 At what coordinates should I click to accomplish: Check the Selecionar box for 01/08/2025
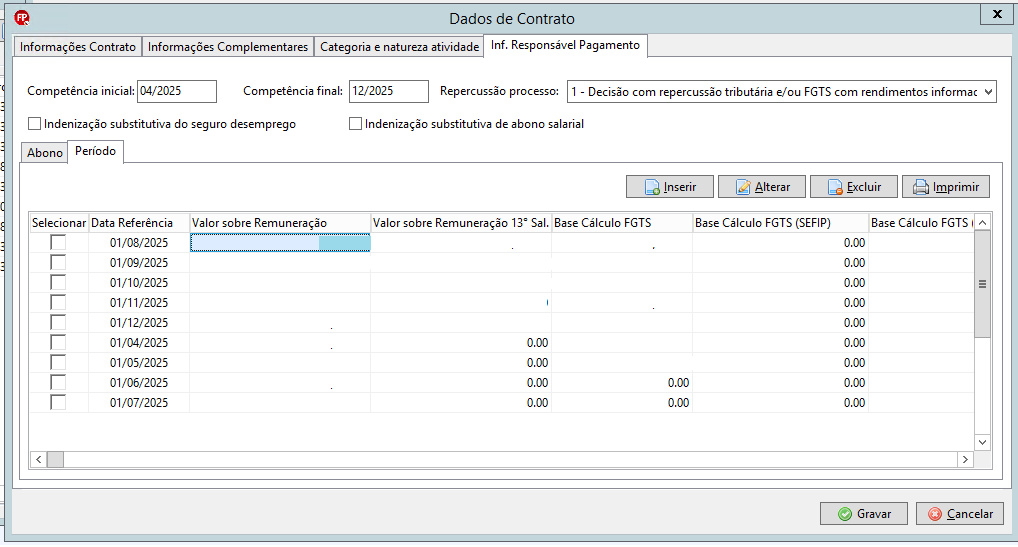[58, 243]
